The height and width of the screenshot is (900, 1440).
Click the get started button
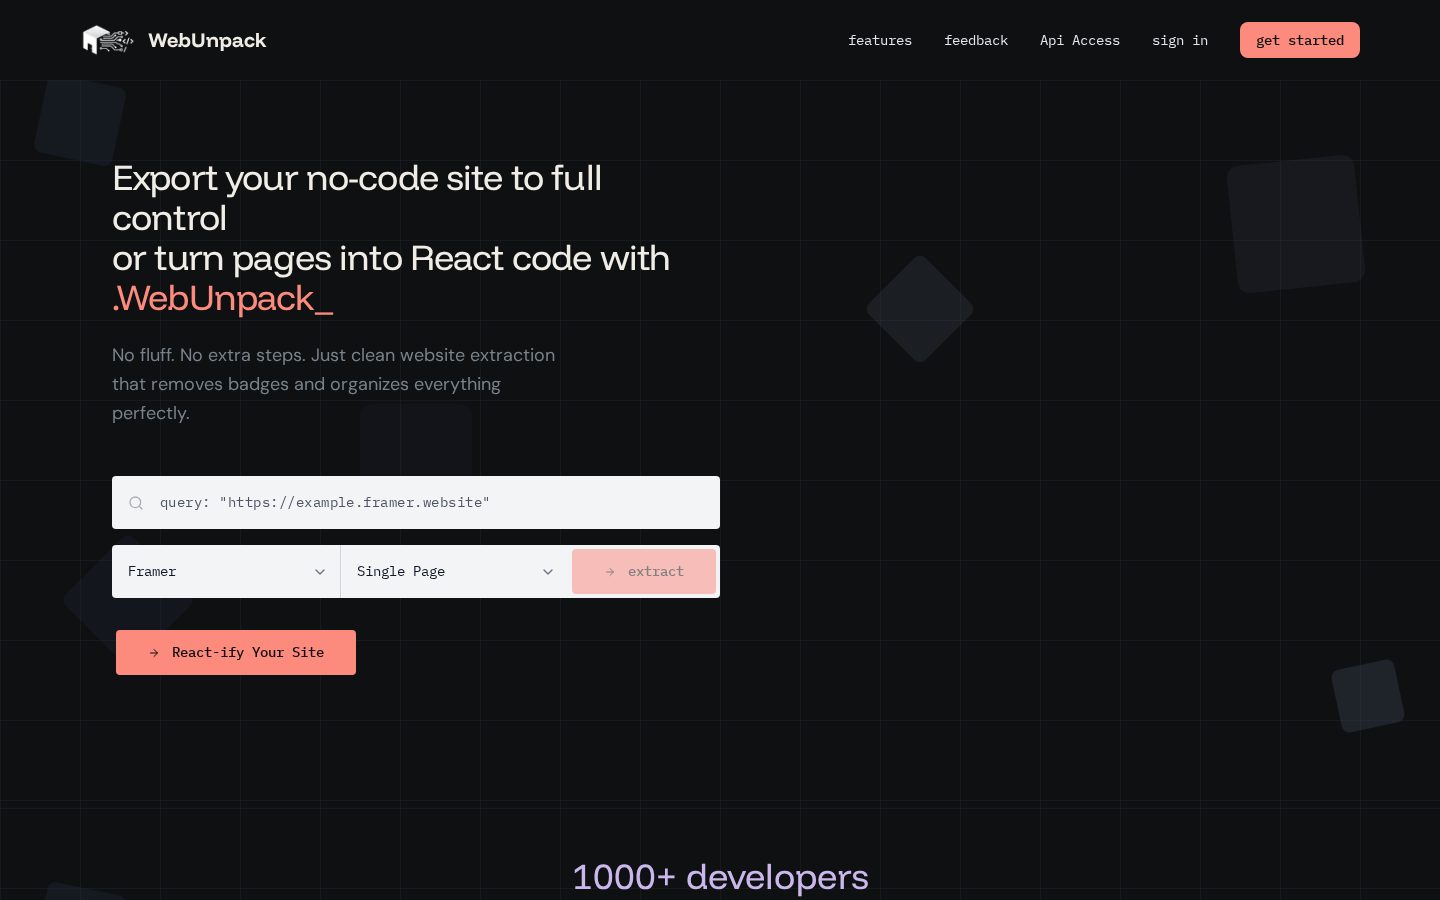(x=1300, y=40)
